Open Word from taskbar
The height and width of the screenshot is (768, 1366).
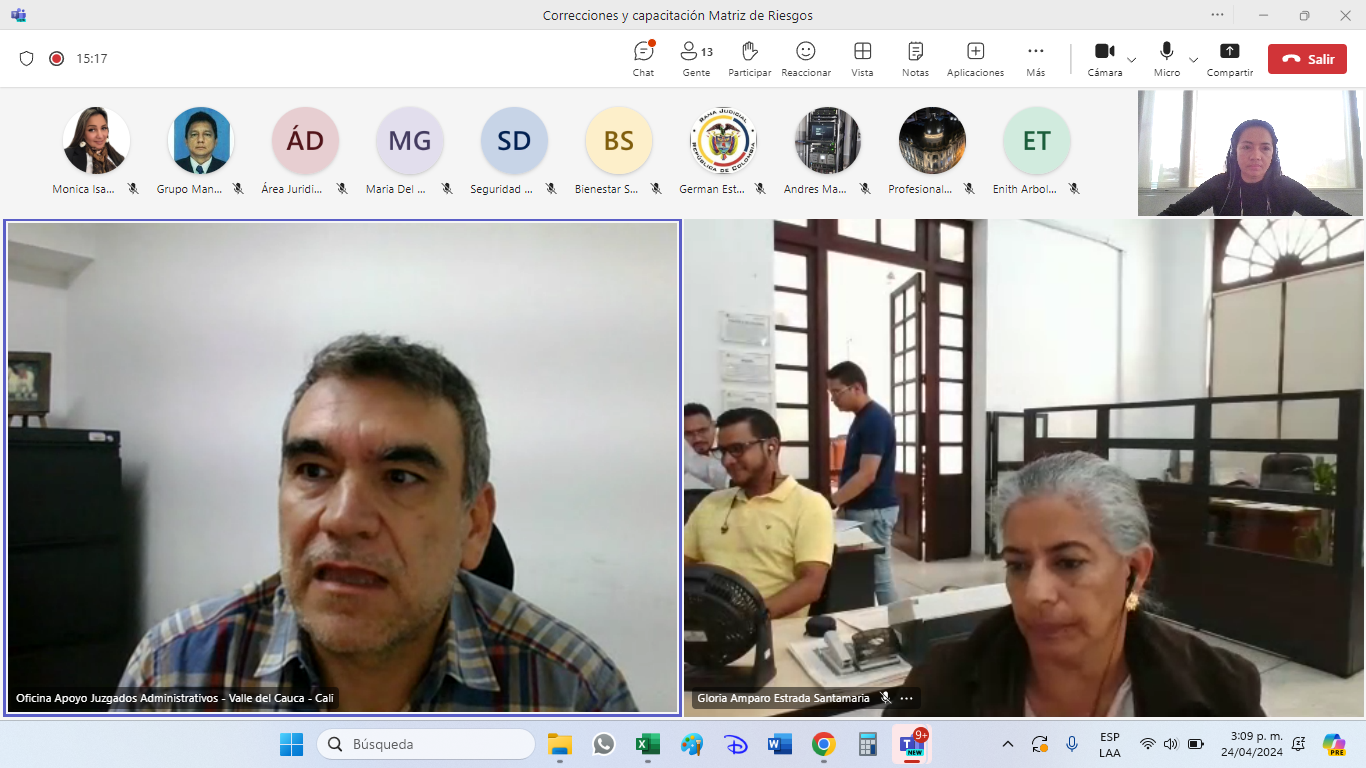780,744
